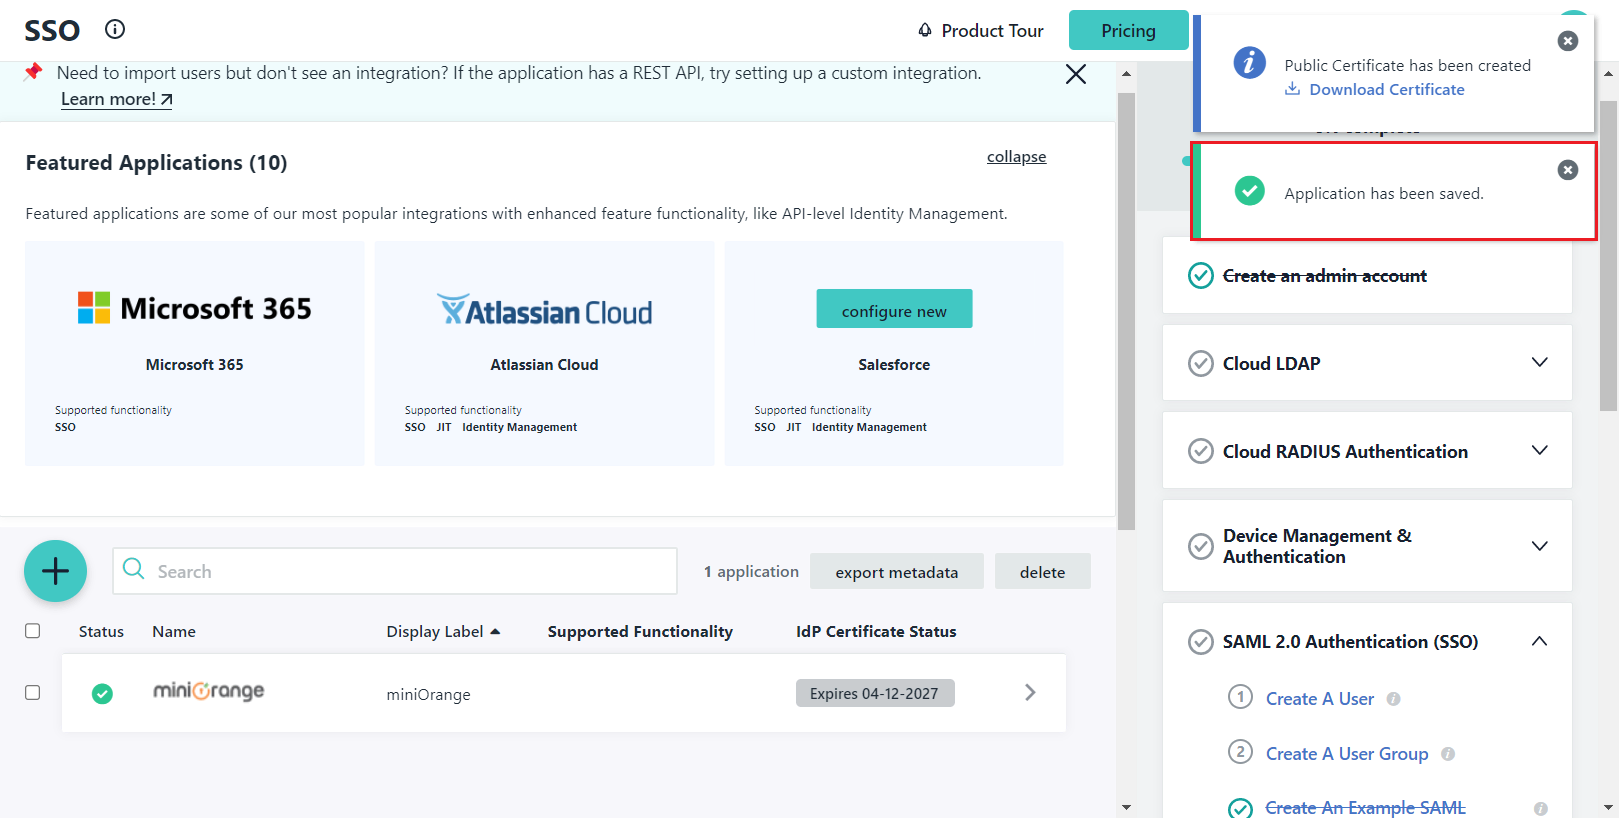Toggle select-all applications checkbox

coord(32,631)
